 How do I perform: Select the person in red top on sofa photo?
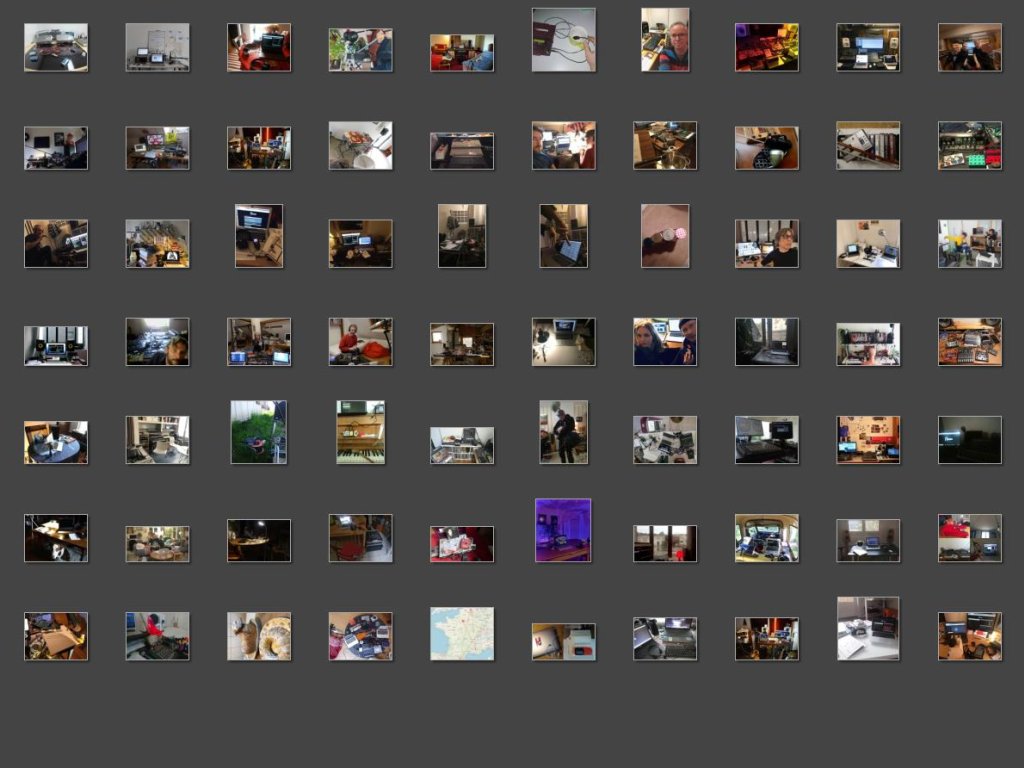click(360, 342)
